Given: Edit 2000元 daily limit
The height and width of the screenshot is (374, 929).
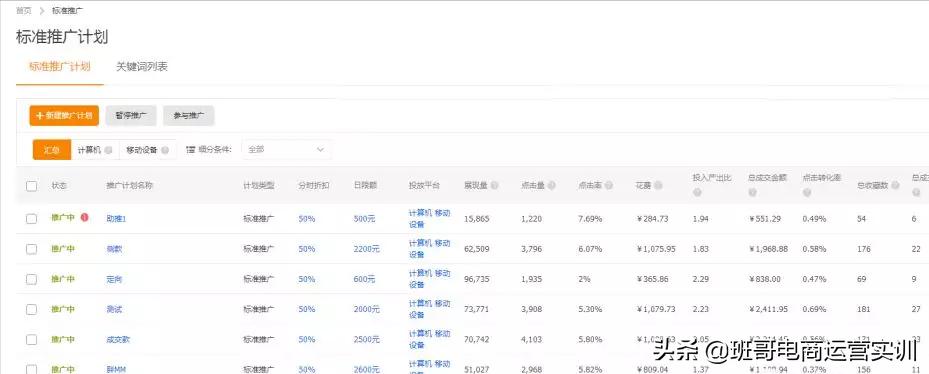Looking at the screenshot, I should pos(367,309).
